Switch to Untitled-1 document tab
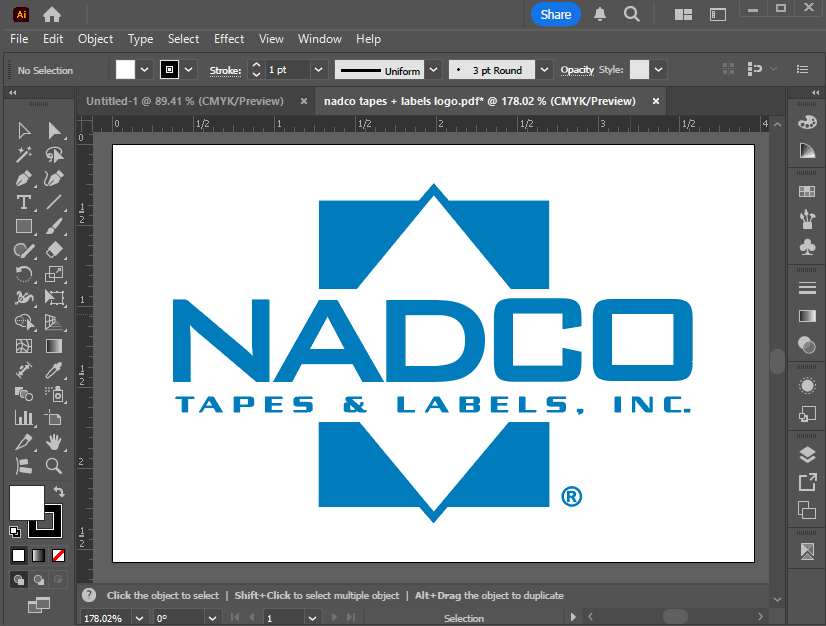The width and height of the screenshot is (826, 626). click(185, 101)
